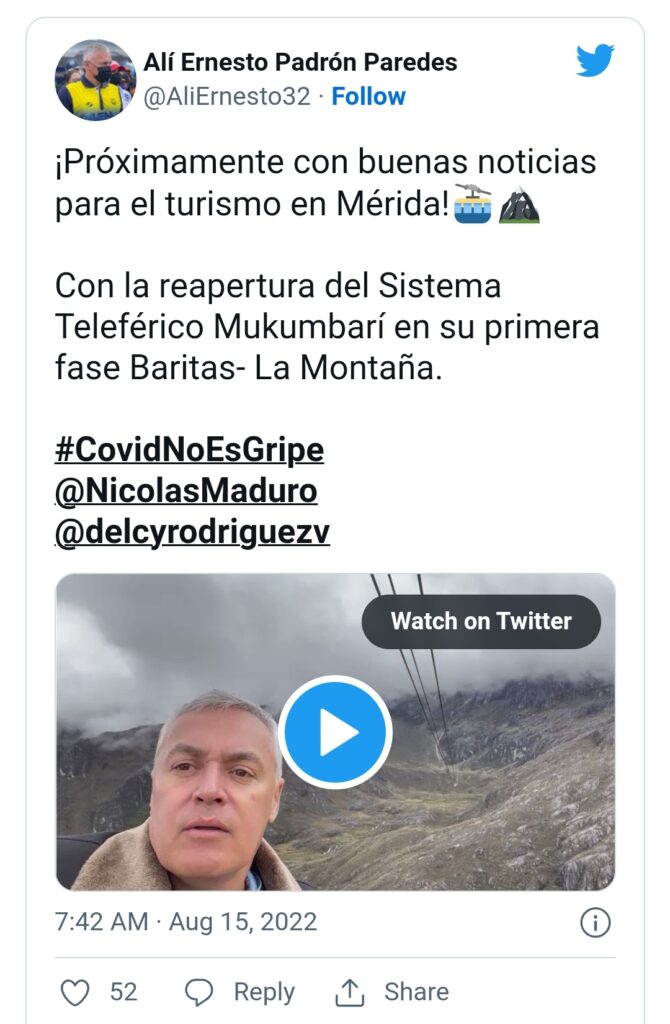The width and height of the screenshot is (670, 1024).
Task: Click the Reply text label
Action: click(x=264, y=992)
